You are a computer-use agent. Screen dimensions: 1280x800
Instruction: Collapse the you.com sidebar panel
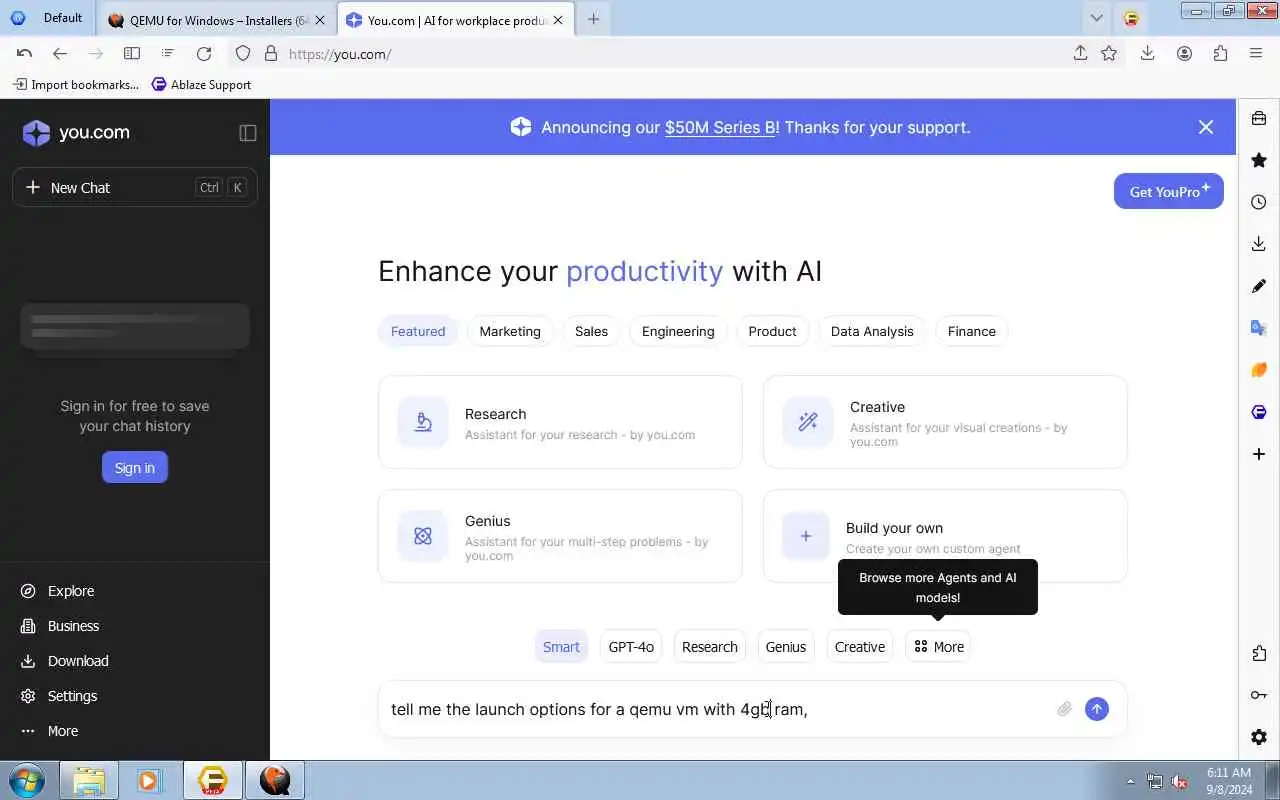coord(248,132)
